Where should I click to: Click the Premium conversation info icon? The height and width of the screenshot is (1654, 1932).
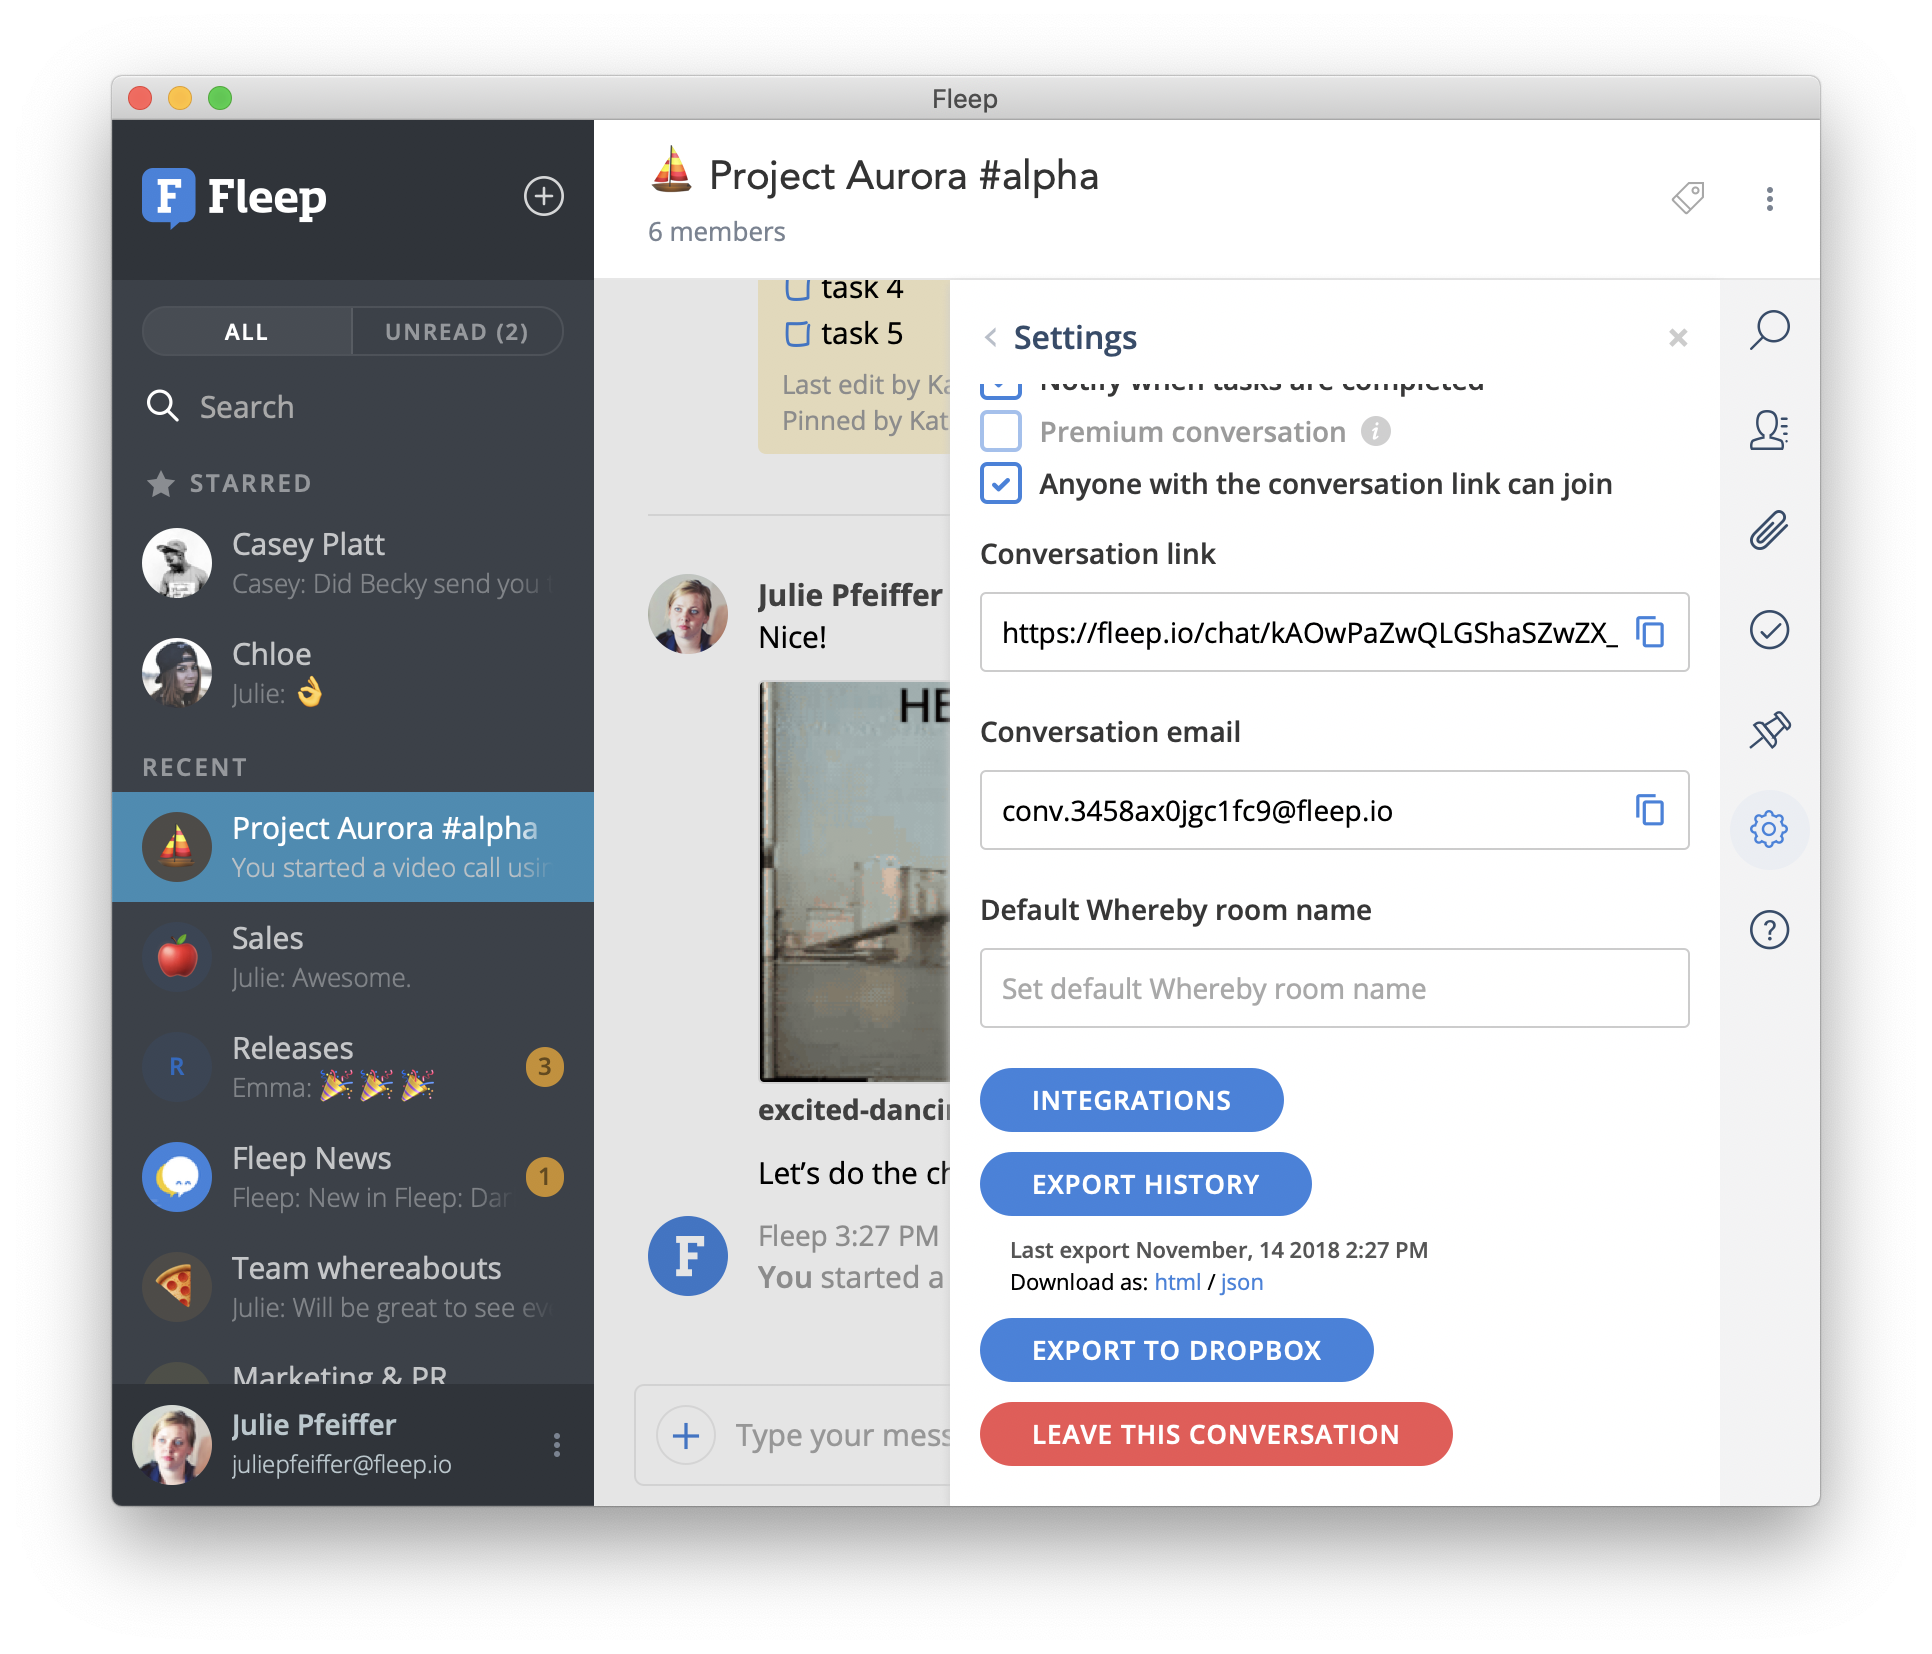[x=1376, y=432]
